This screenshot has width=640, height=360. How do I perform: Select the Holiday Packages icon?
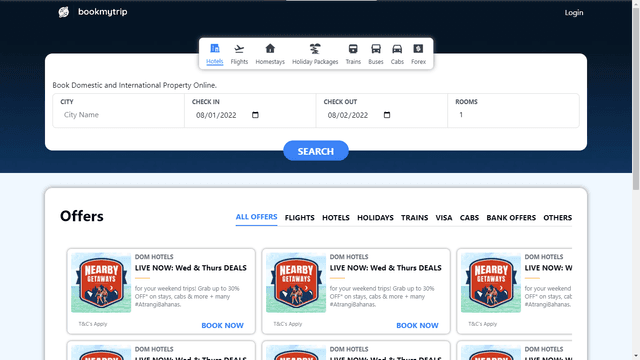point(315,49)
